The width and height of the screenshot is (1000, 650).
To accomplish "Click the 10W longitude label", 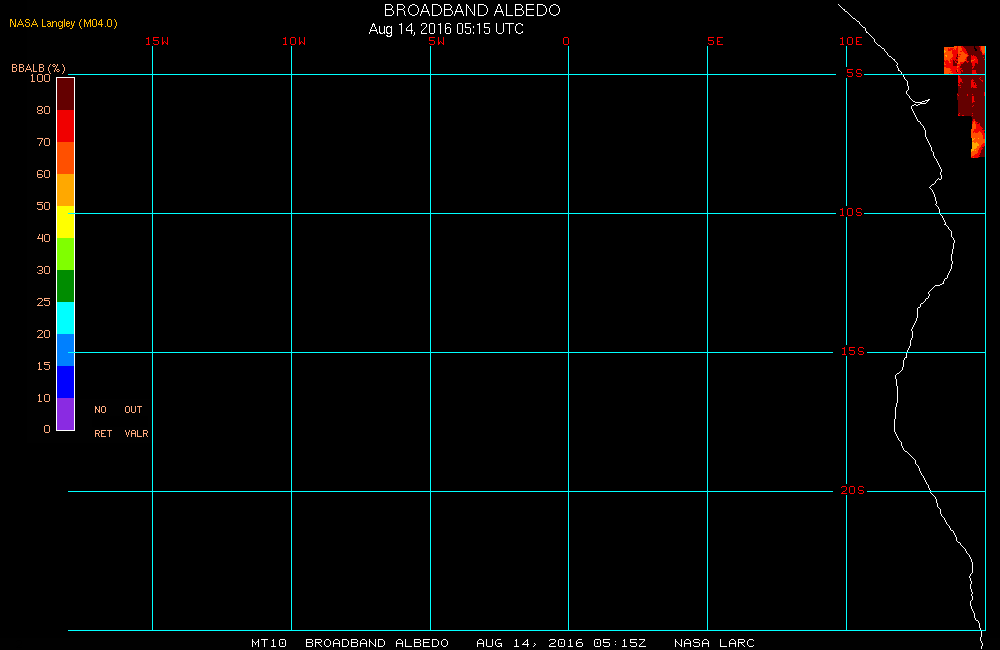I will [x=294, y=41].
